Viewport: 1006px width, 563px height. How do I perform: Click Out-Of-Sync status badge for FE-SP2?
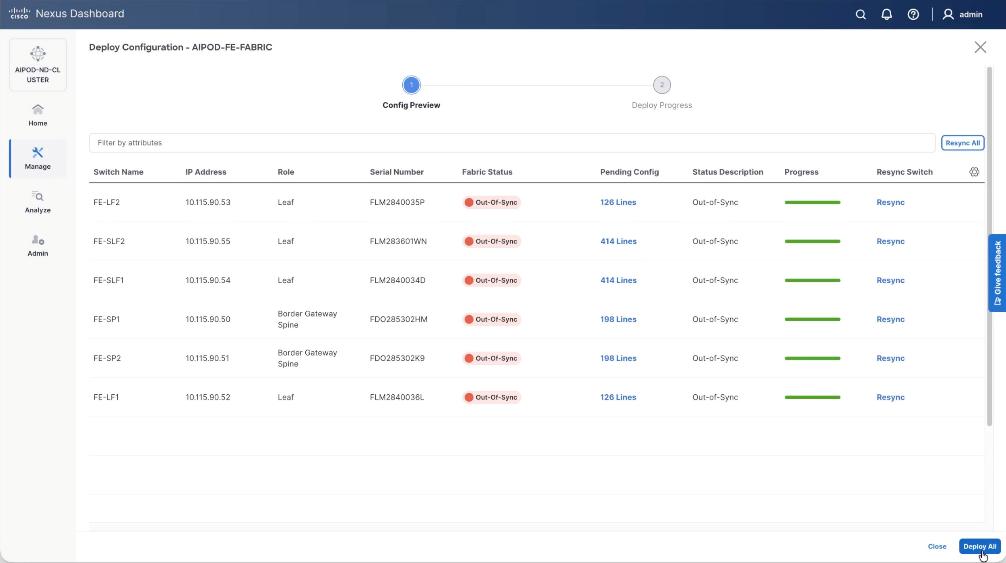[x=491, y=358]
